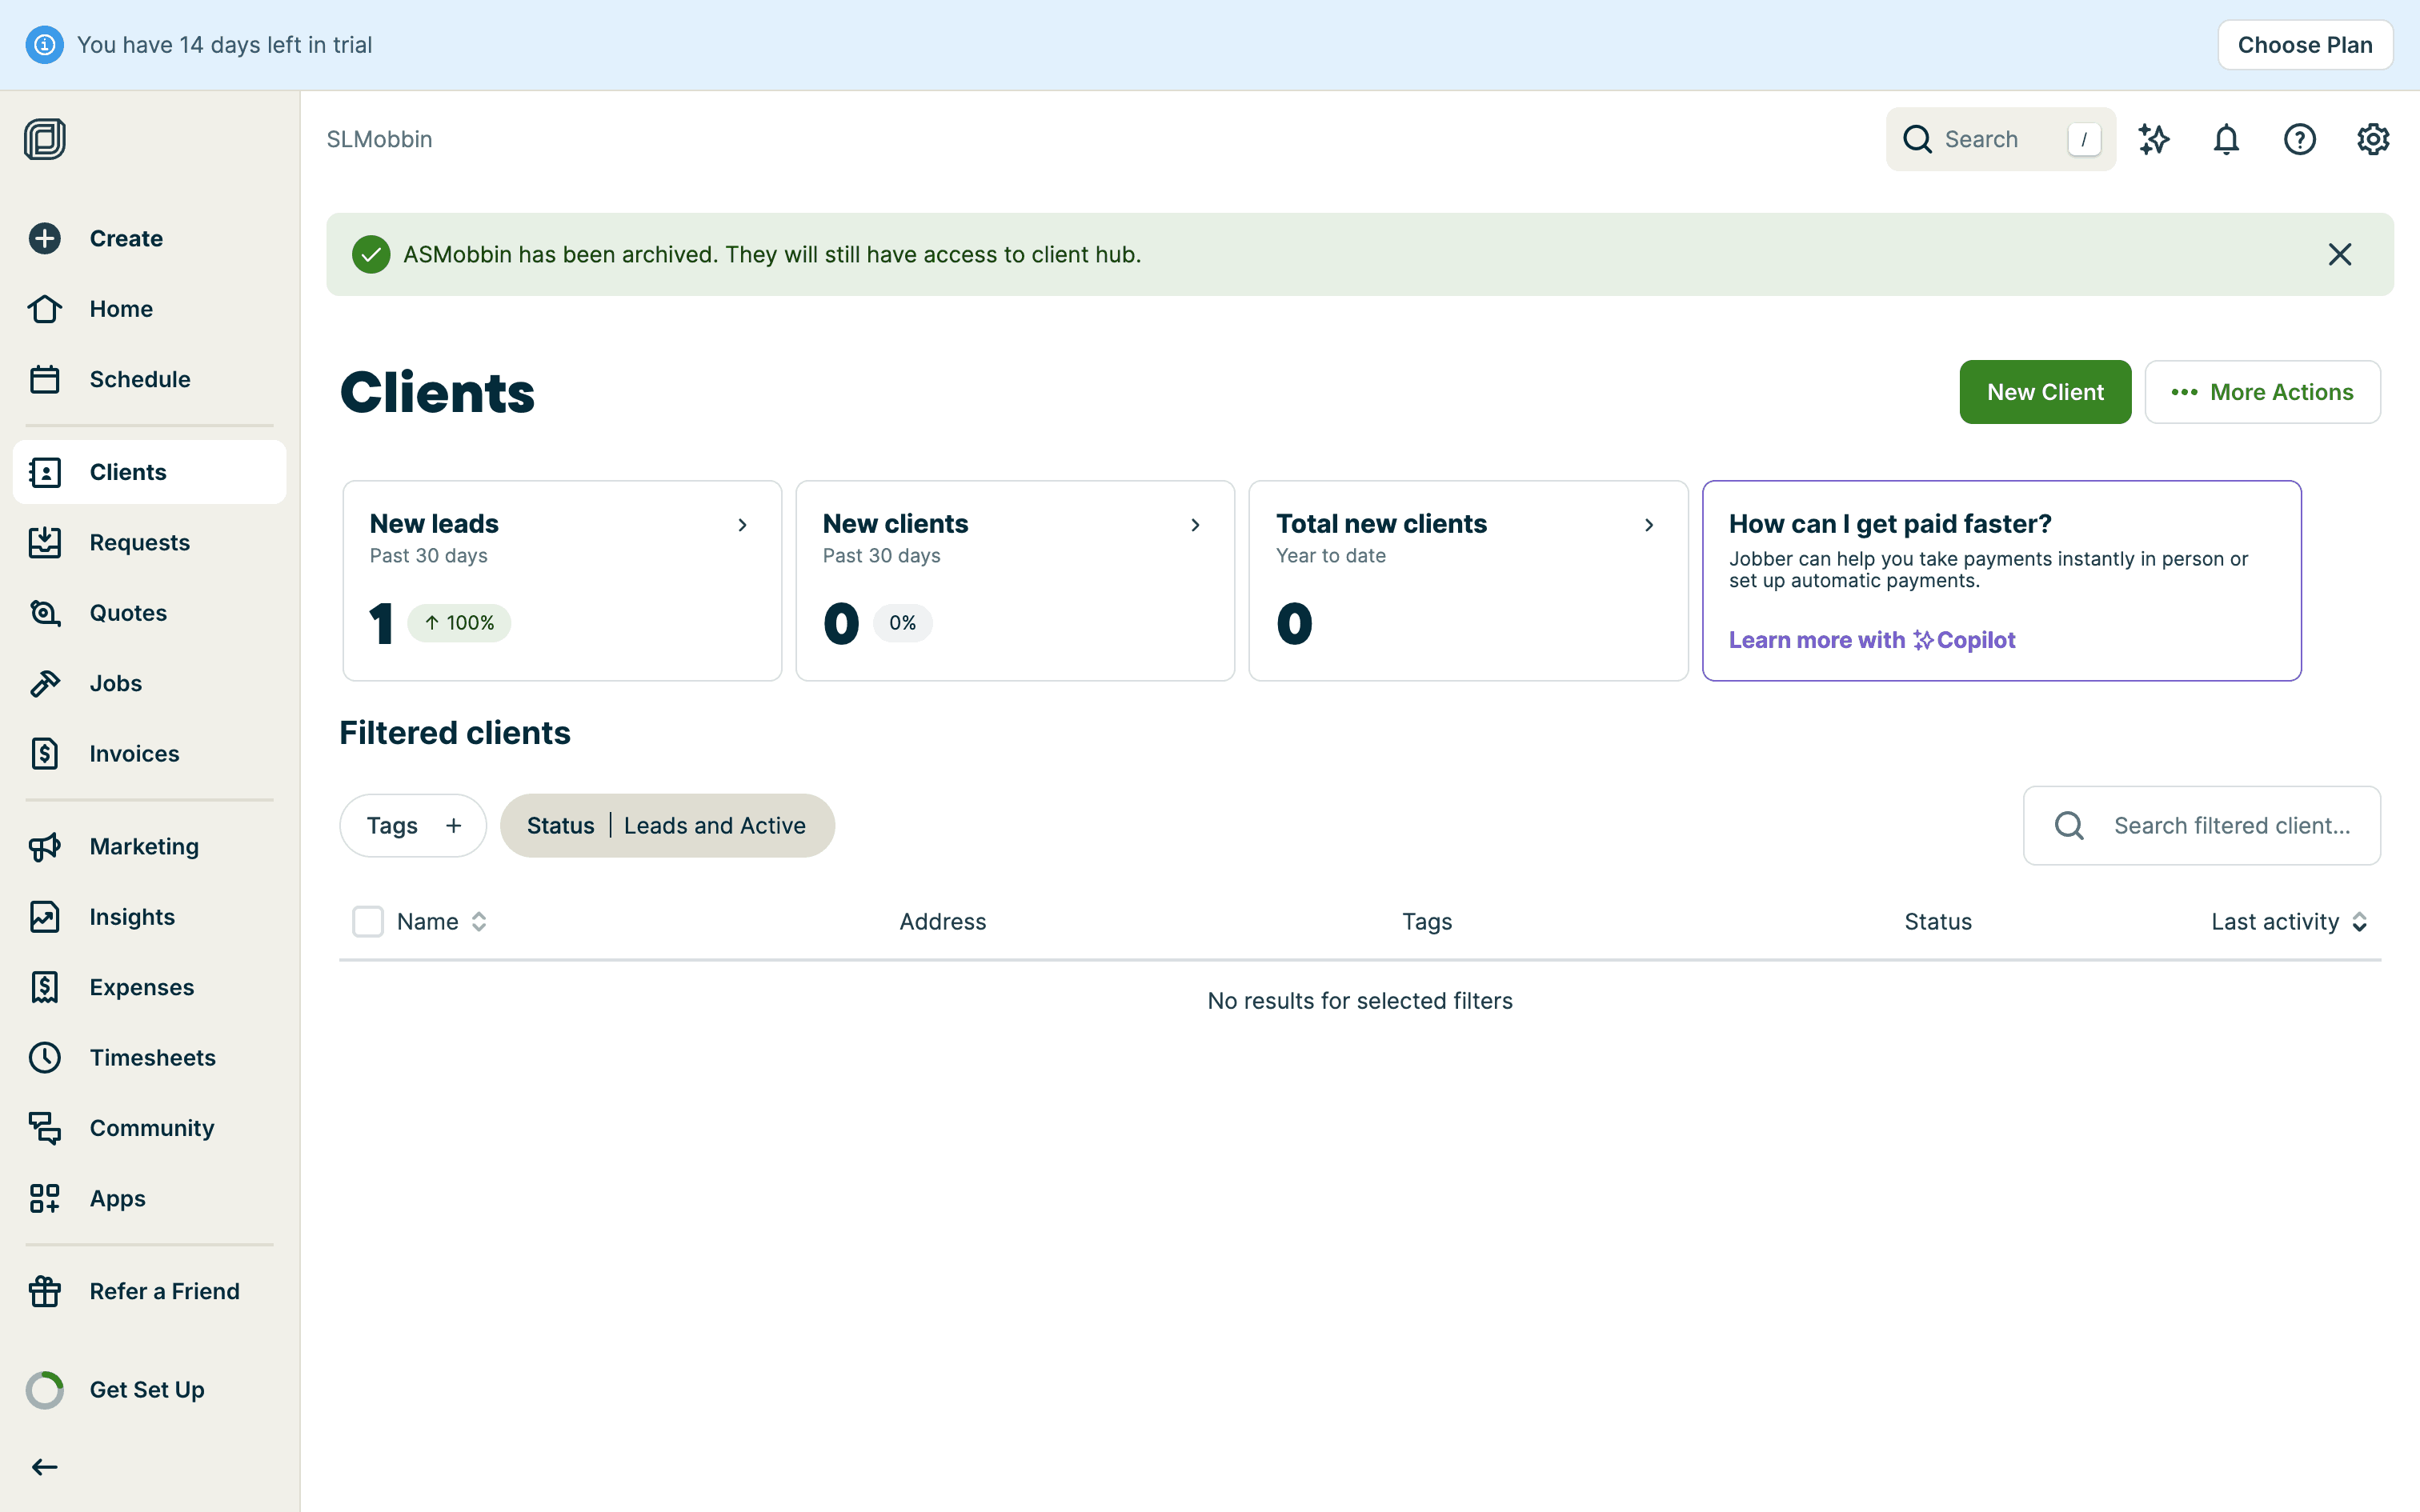Click the Search filtered clients field
The width and height of the screenshot is (2420, 1512).
tap(2230, 825)
